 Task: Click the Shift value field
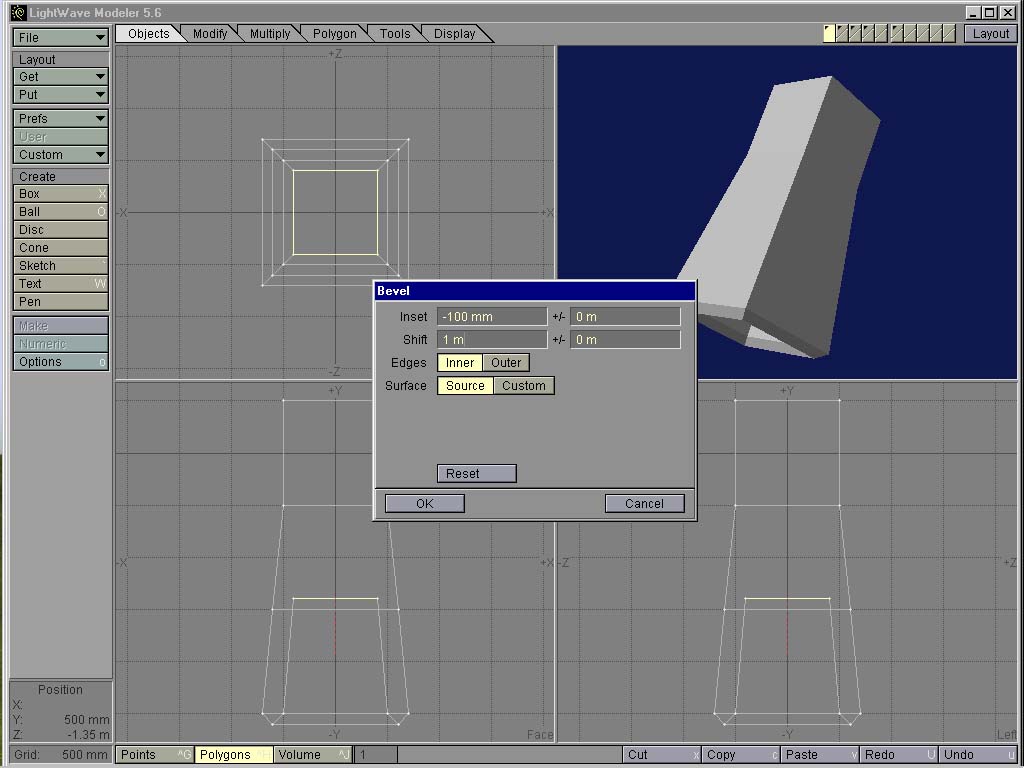[492, 340]
